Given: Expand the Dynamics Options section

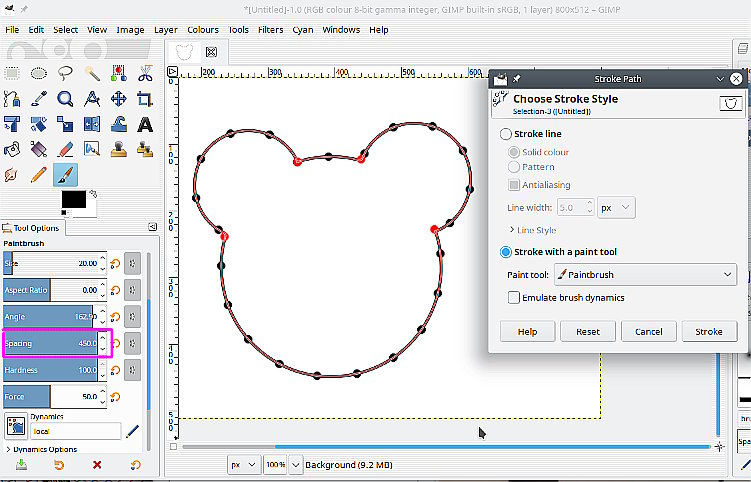Looking at the screenshot, I should [x=41, y=449].
